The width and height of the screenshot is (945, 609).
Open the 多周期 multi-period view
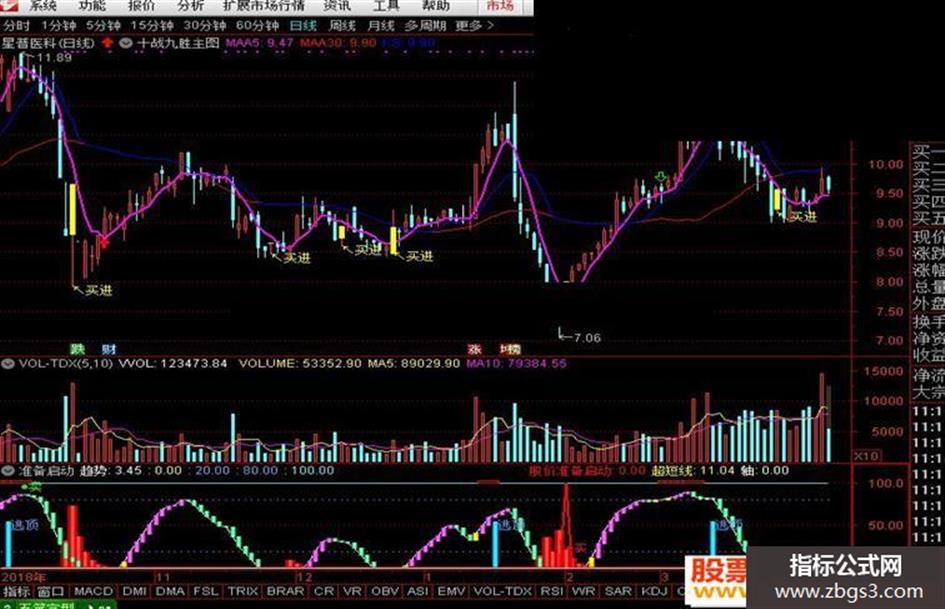(x=425, y=25)
